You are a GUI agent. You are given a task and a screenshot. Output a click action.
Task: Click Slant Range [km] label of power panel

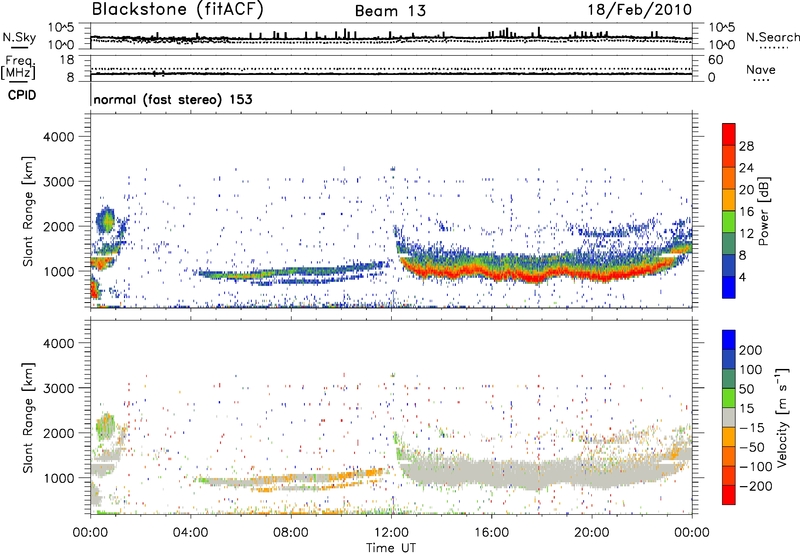click(x=28, y=211)
